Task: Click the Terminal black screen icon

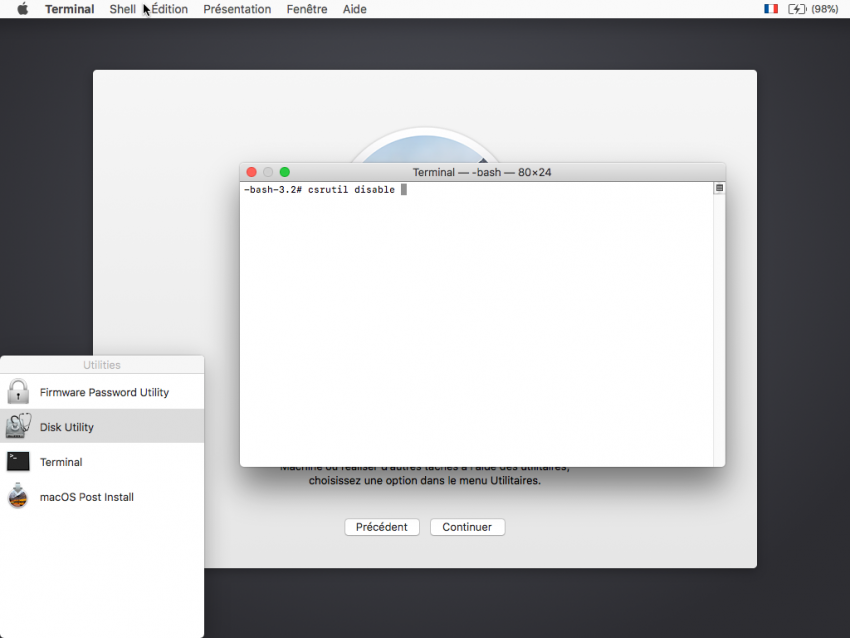Action: tap(18, 461)
